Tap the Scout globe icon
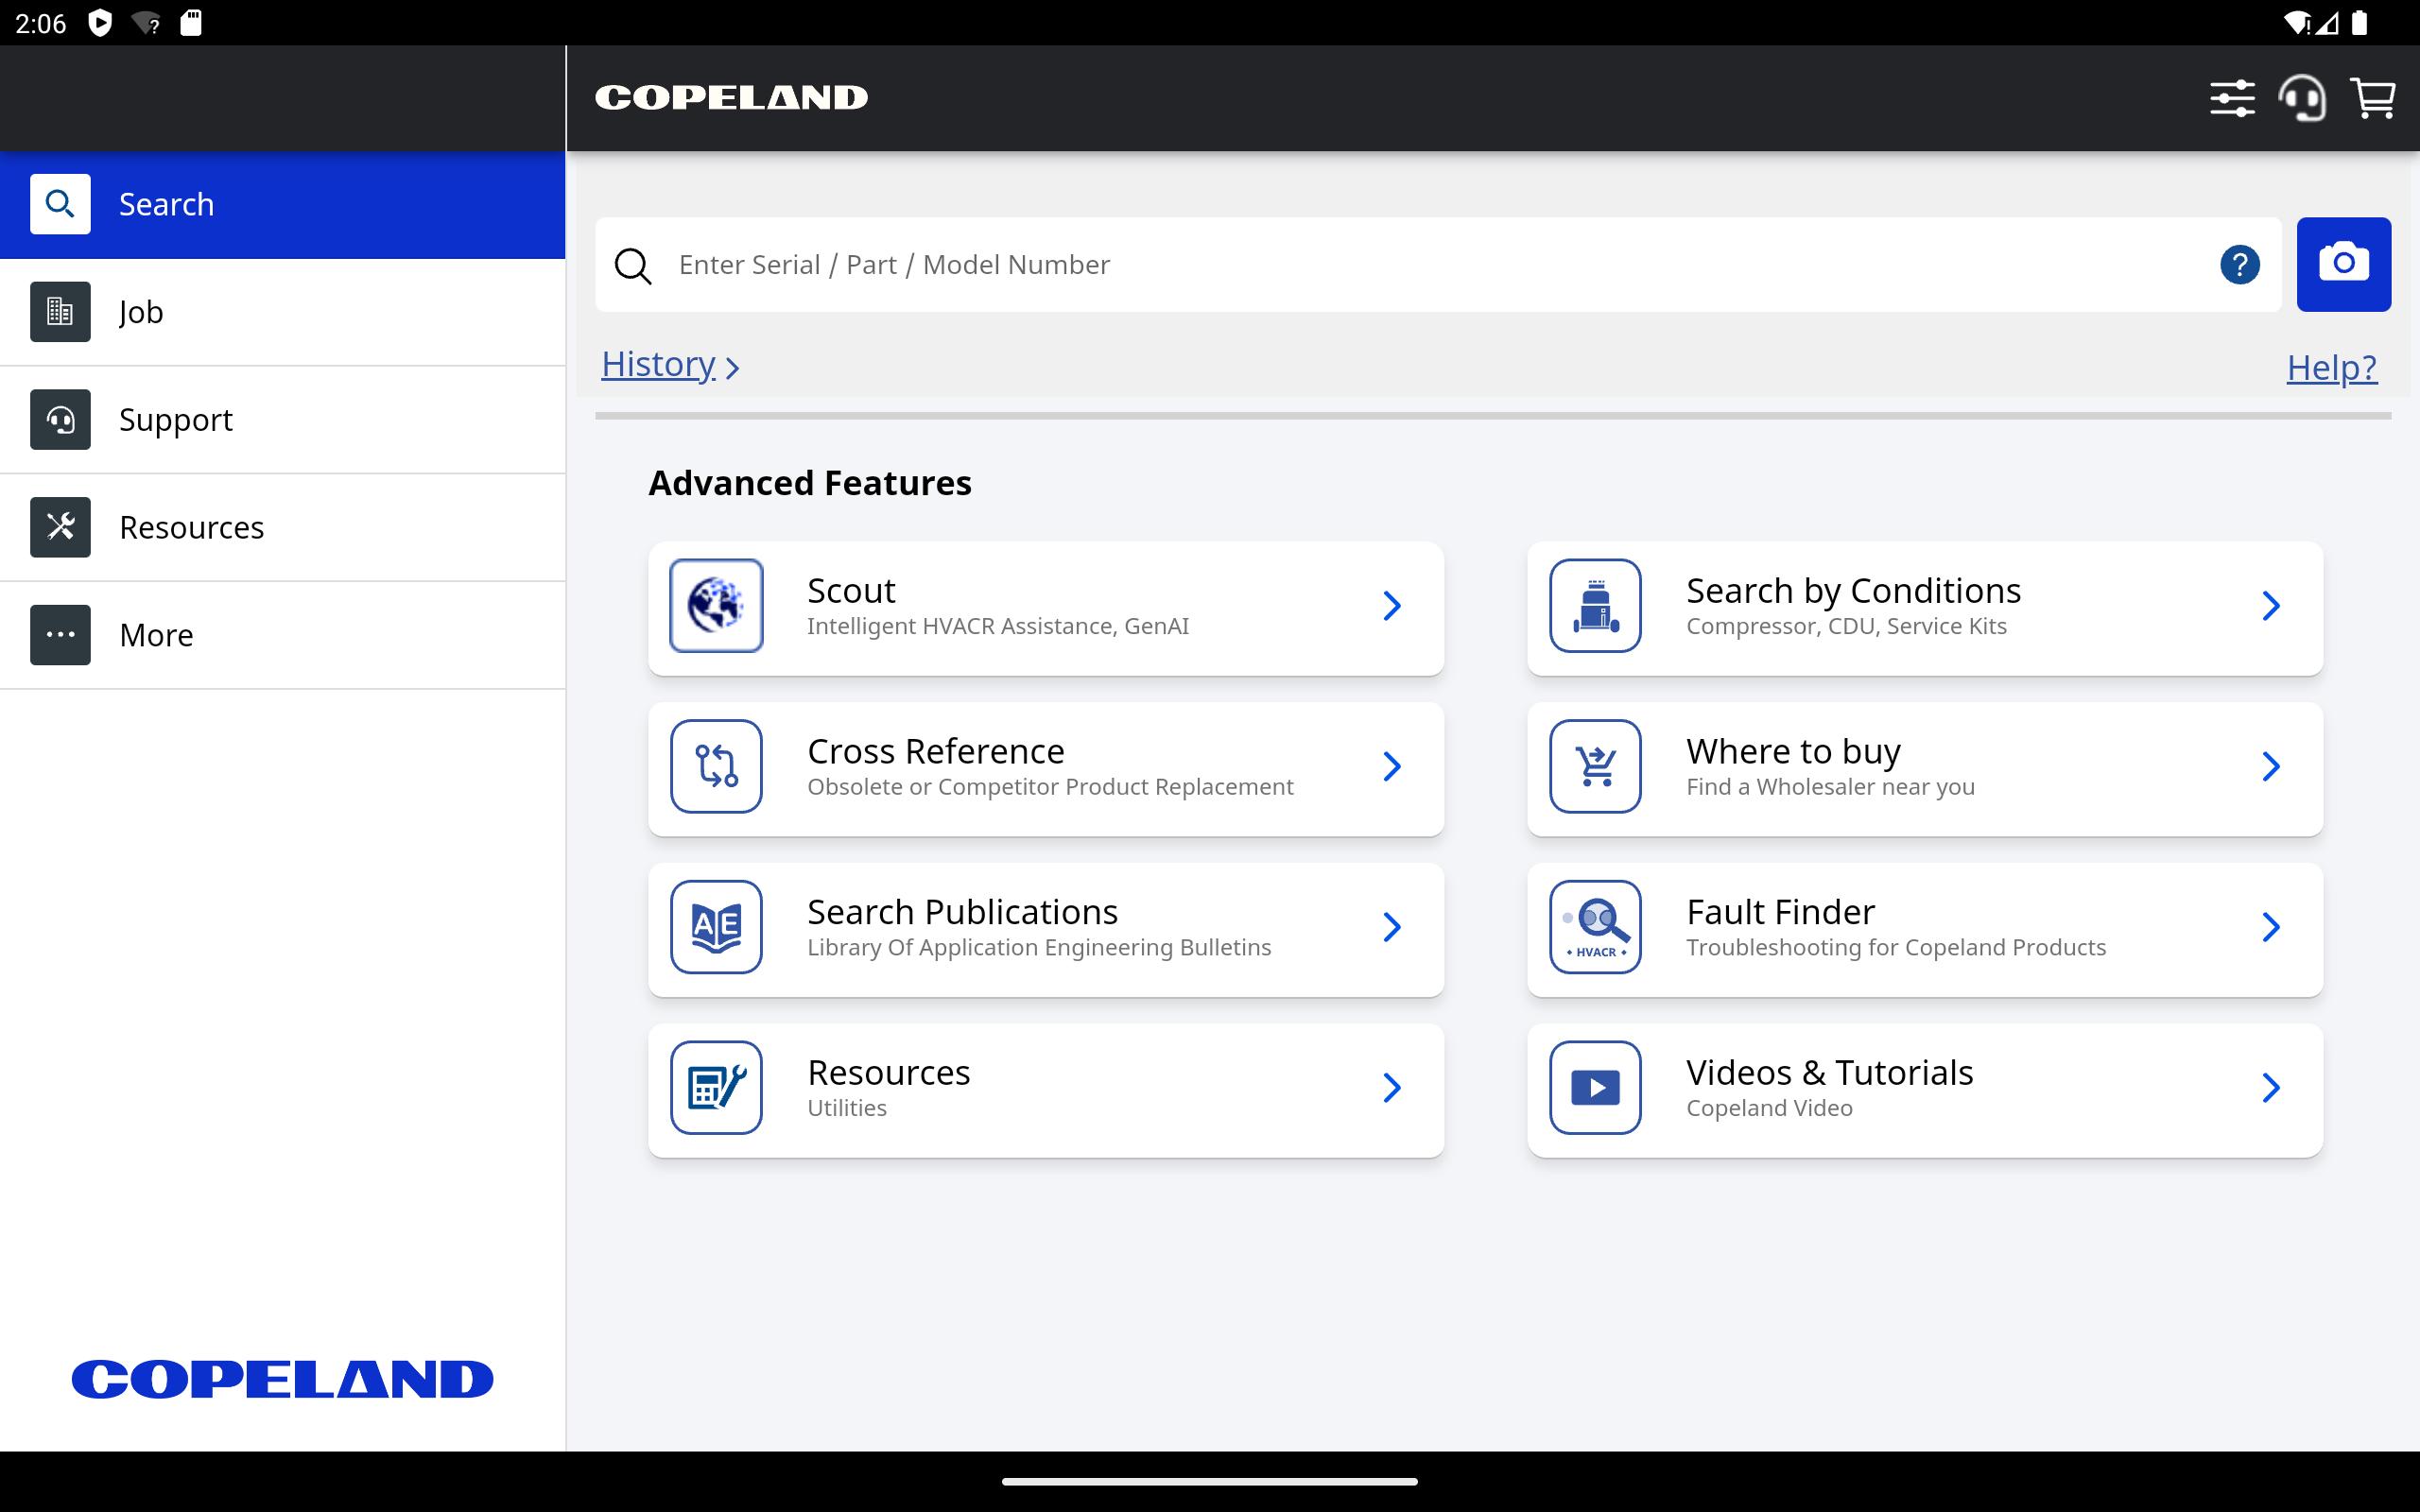The height and width of the screenshot is (1512, 2420). pyautogui.click(x=716, y=606)
